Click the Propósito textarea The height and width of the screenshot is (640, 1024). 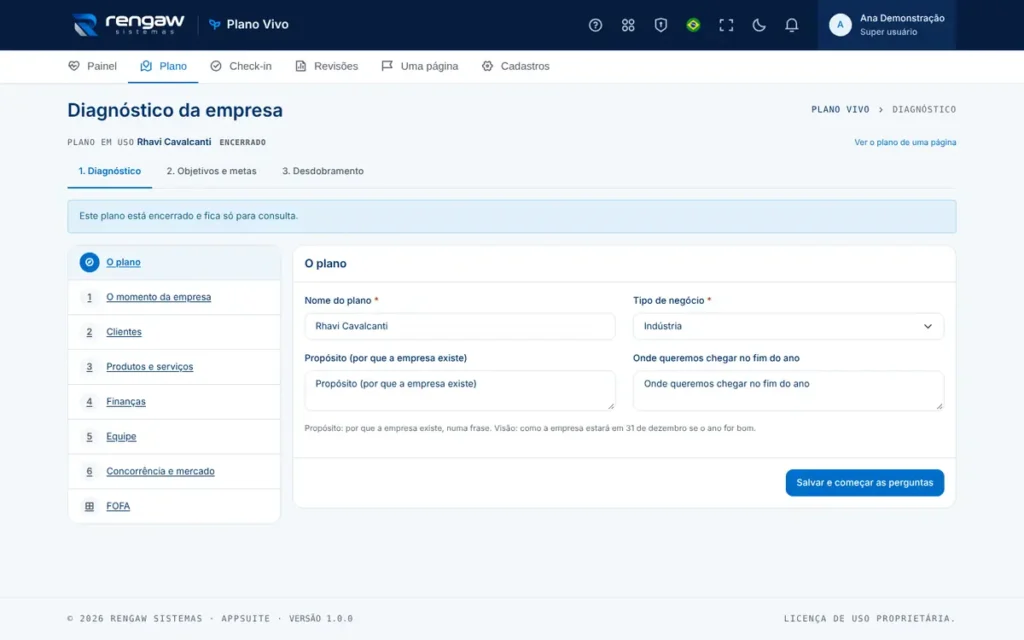[x=459, y=391]
